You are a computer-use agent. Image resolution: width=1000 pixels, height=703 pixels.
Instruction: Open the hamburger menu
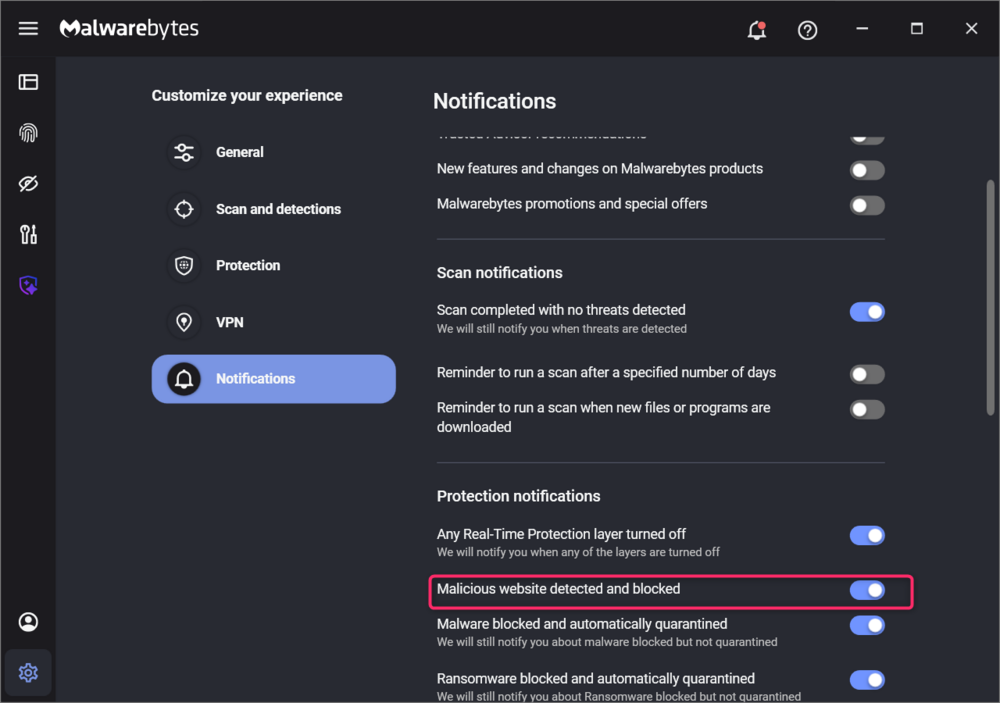tap(28, 29)
